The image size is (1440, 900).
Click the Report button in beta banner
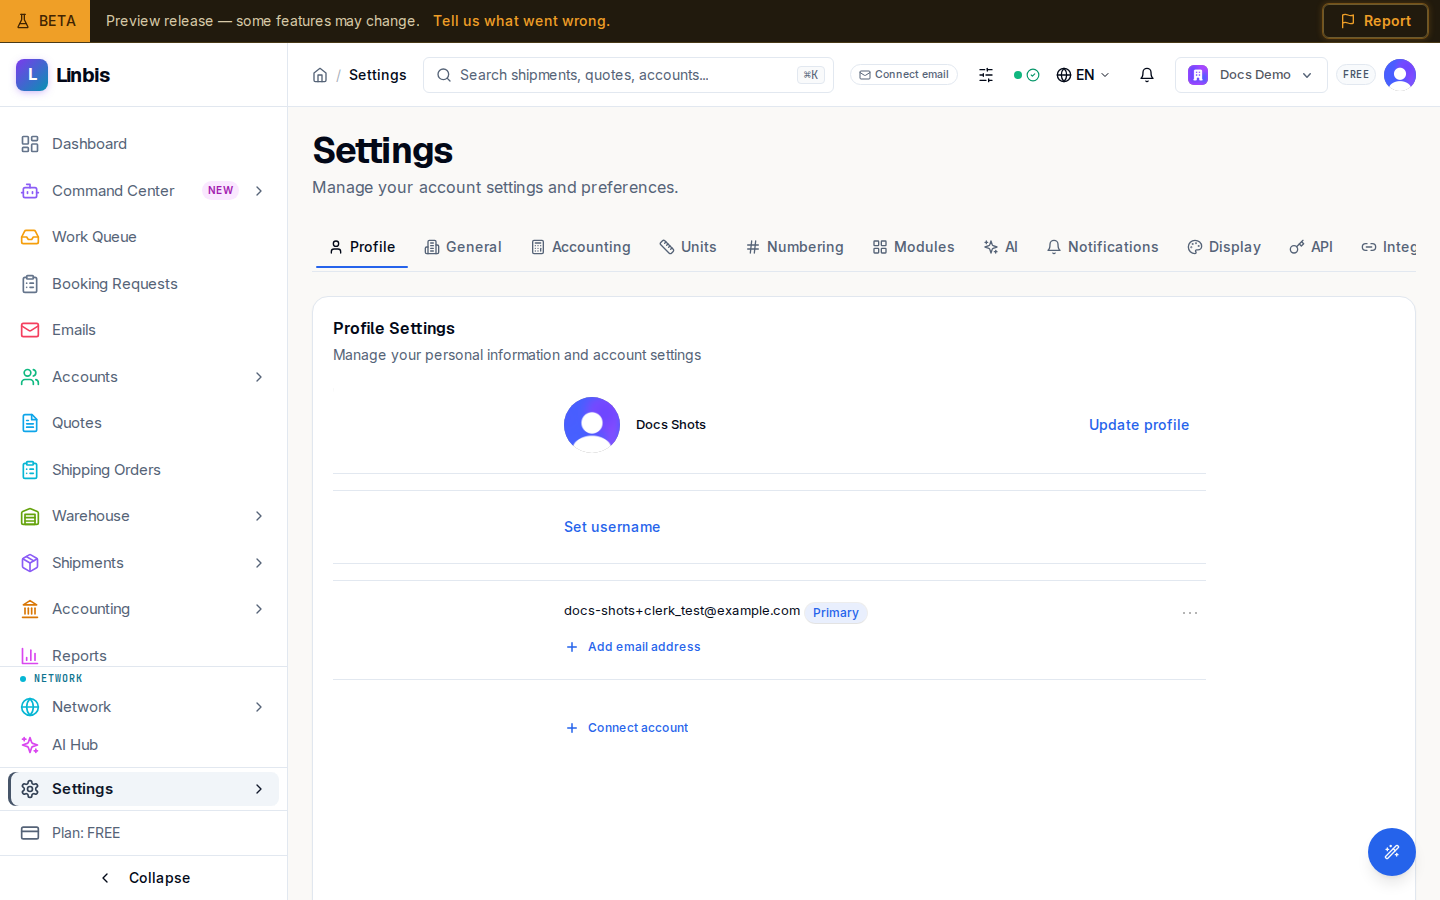(x=1375, y=21)
